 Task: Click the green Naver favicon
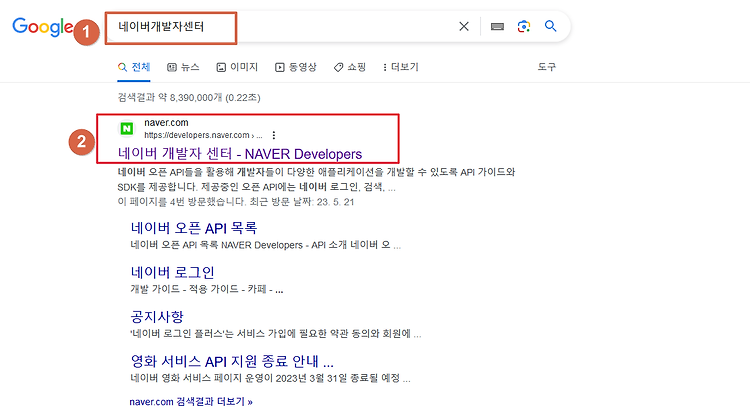coord(127,129)
